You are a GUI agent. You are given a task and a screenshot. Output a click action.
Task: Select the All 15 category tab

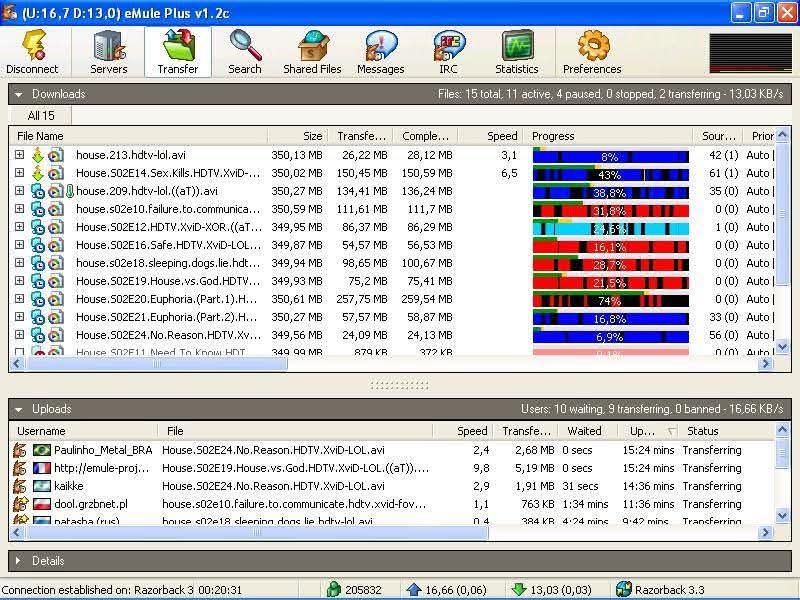coord(41,116)
